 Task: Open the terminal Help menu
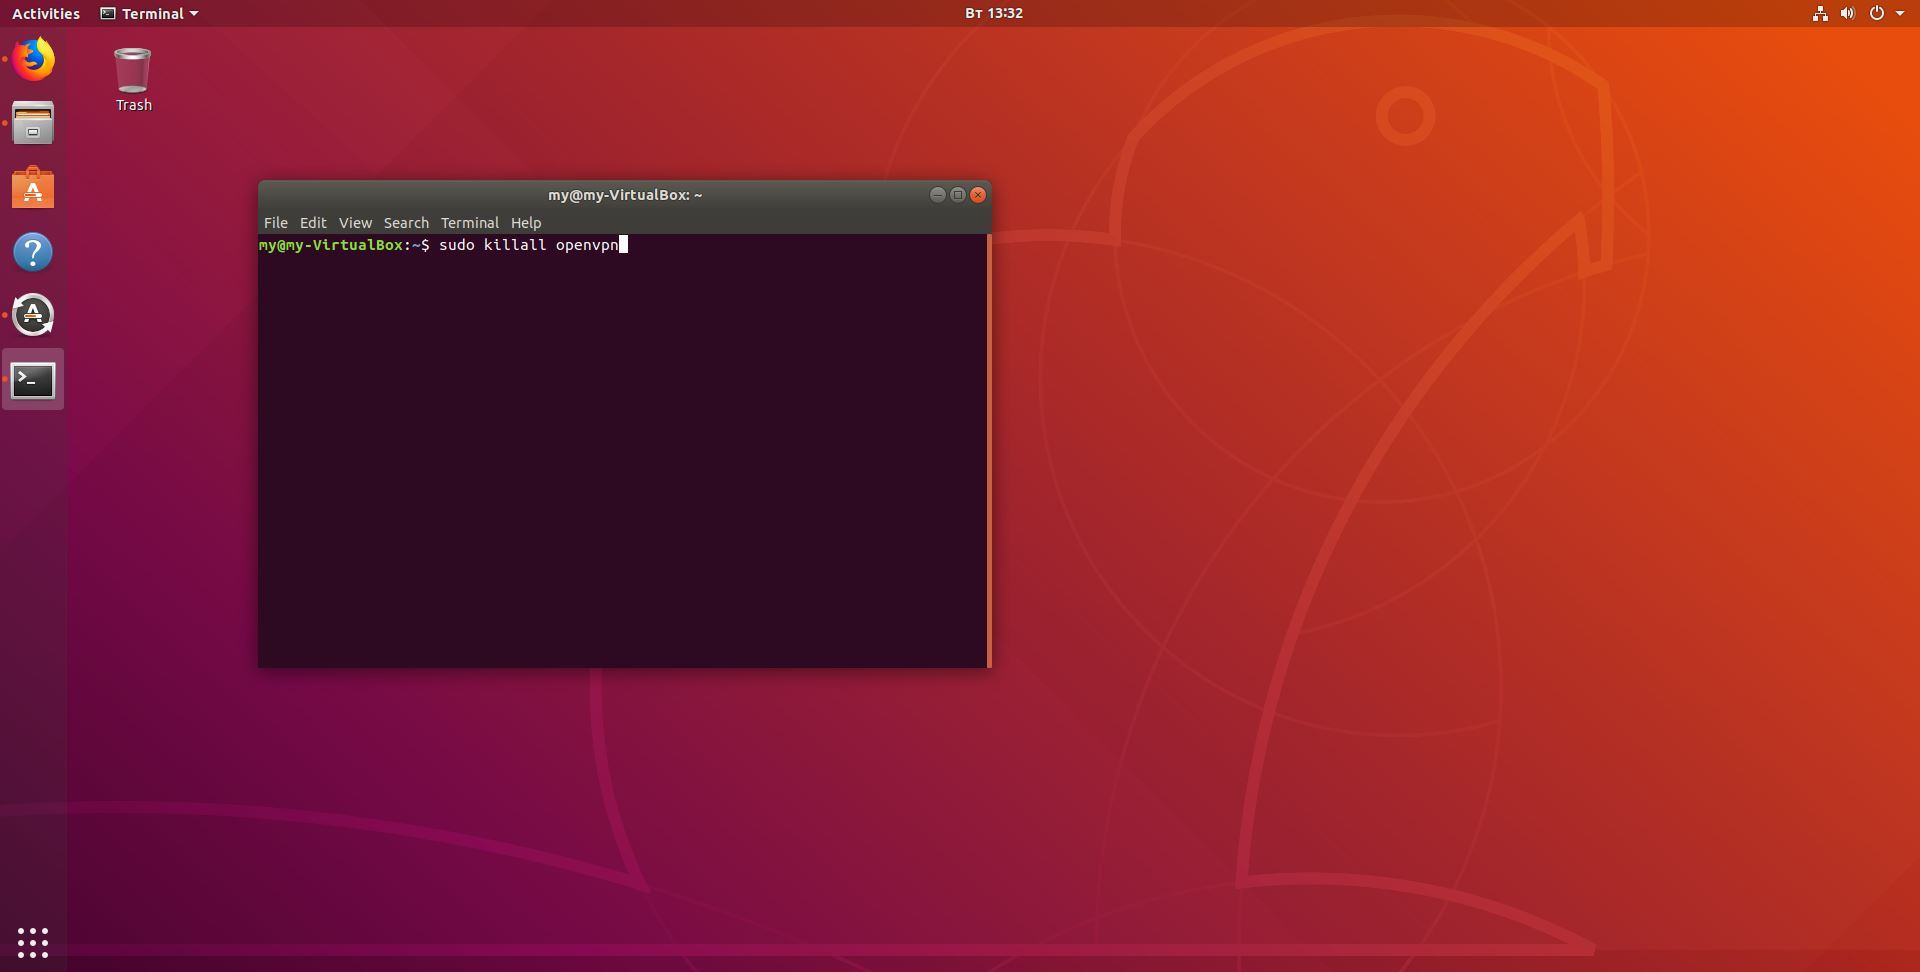(526, 223)
